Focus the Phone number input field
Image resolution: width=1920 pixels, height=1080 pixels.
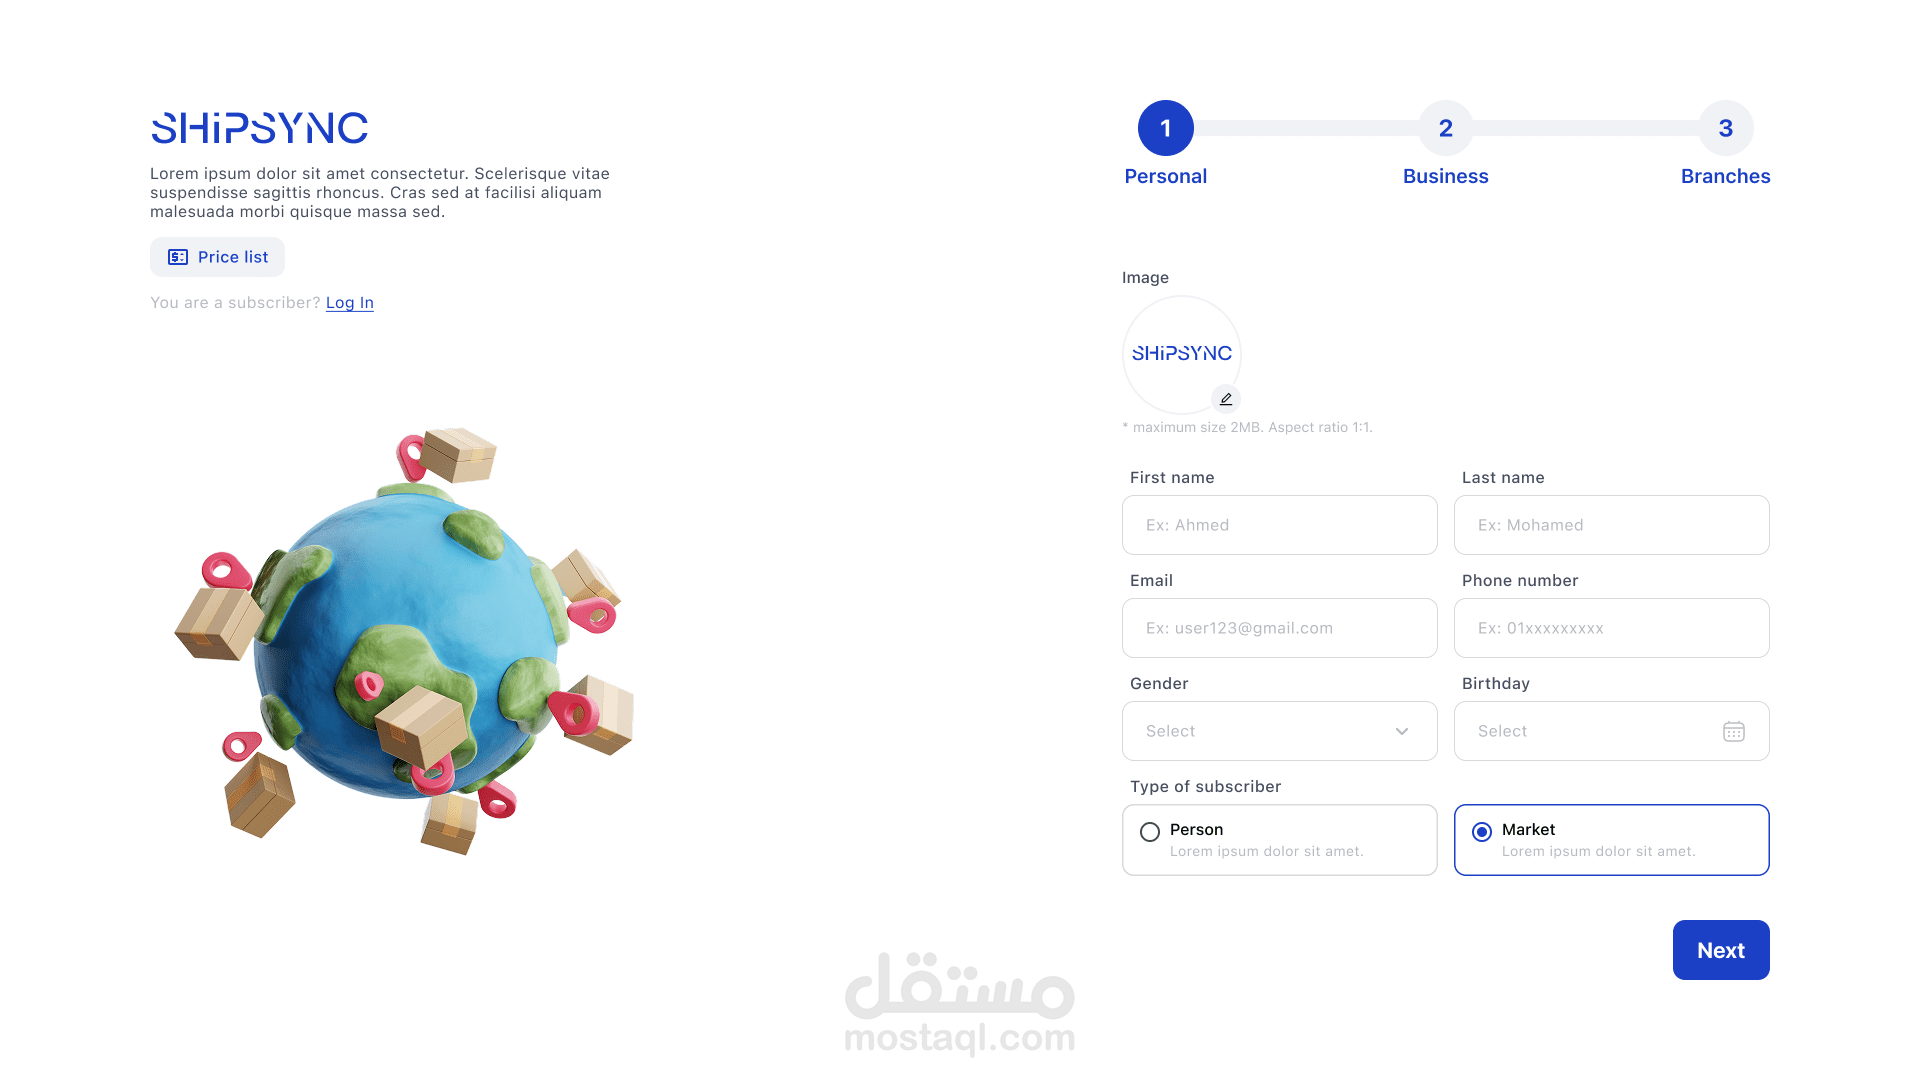[1612, 628]
